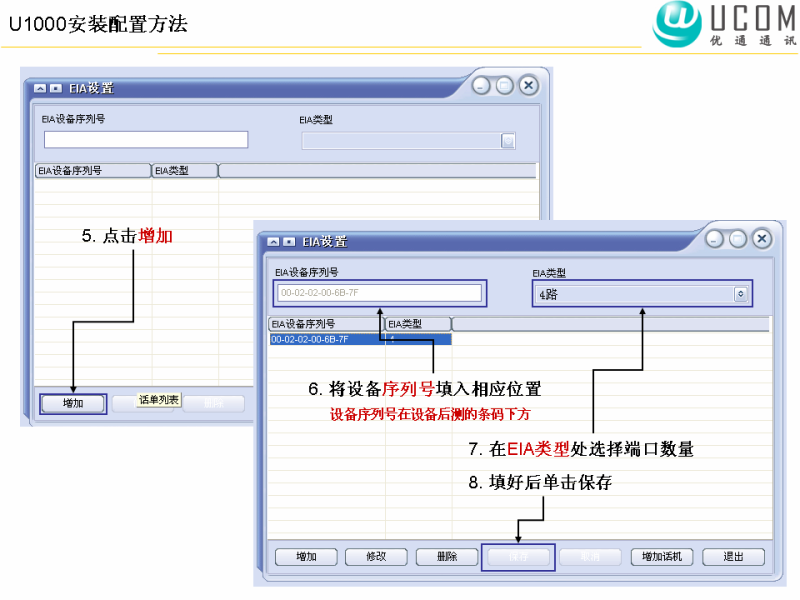The height and width of the screenshot is (600, 800).
Task: Click the EIA设备序列号 column header in back window
Action: (92, 171)
